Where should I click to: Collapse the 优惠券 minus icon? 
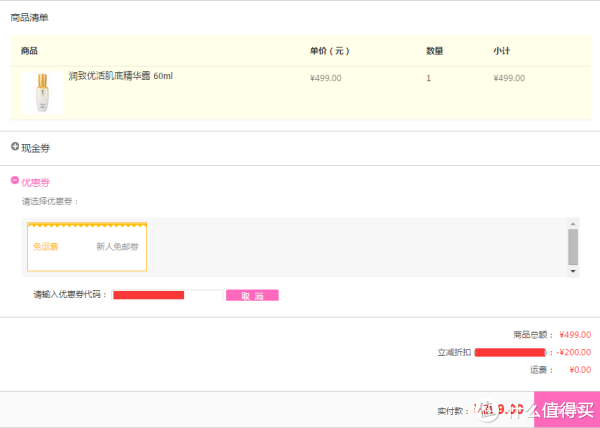(15, 180)
